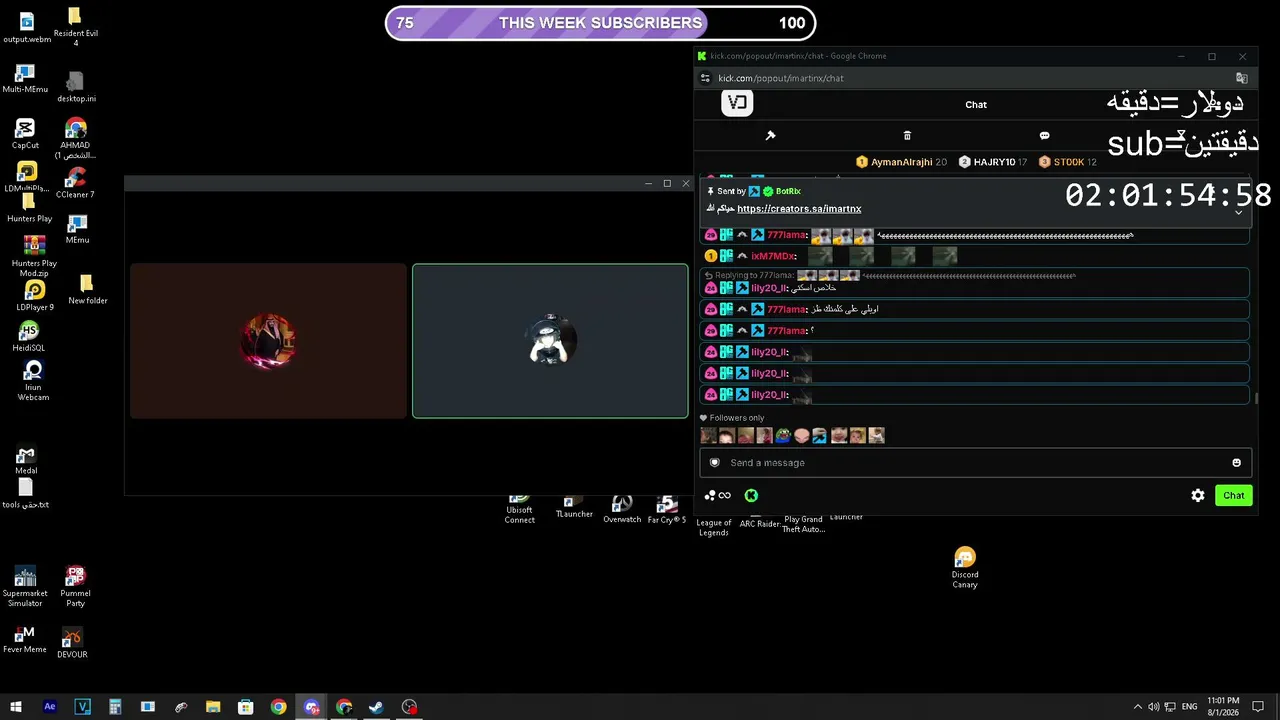Open the Hunters Play Mod.zip archive
The height and width of the screenshot is (720, 1280).
[x=34, y=256]
